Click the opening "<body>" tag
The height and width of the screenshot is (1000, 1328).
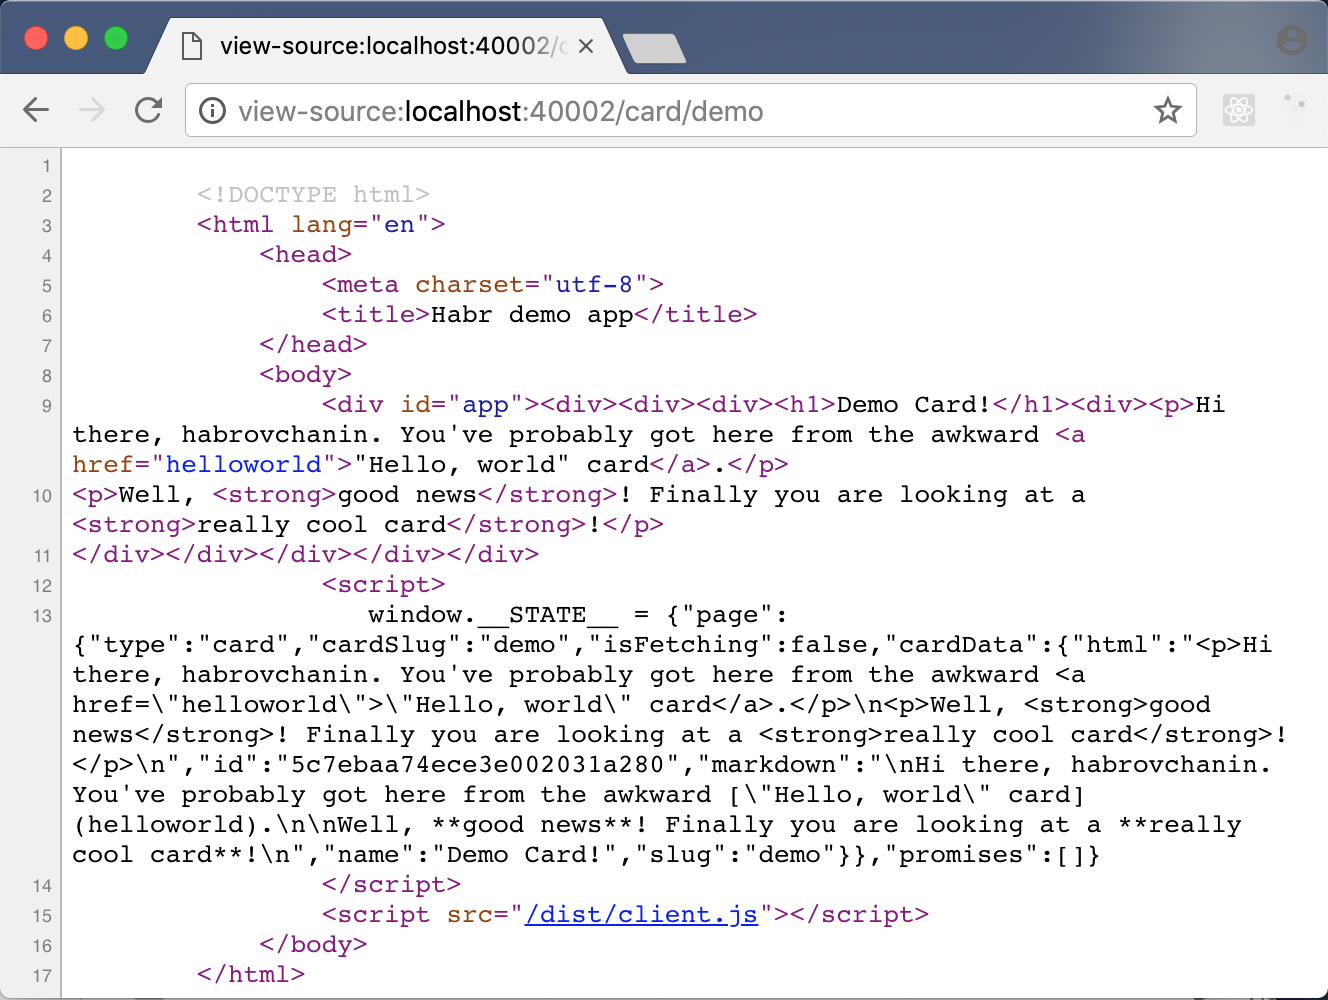(x=306, y=375)
